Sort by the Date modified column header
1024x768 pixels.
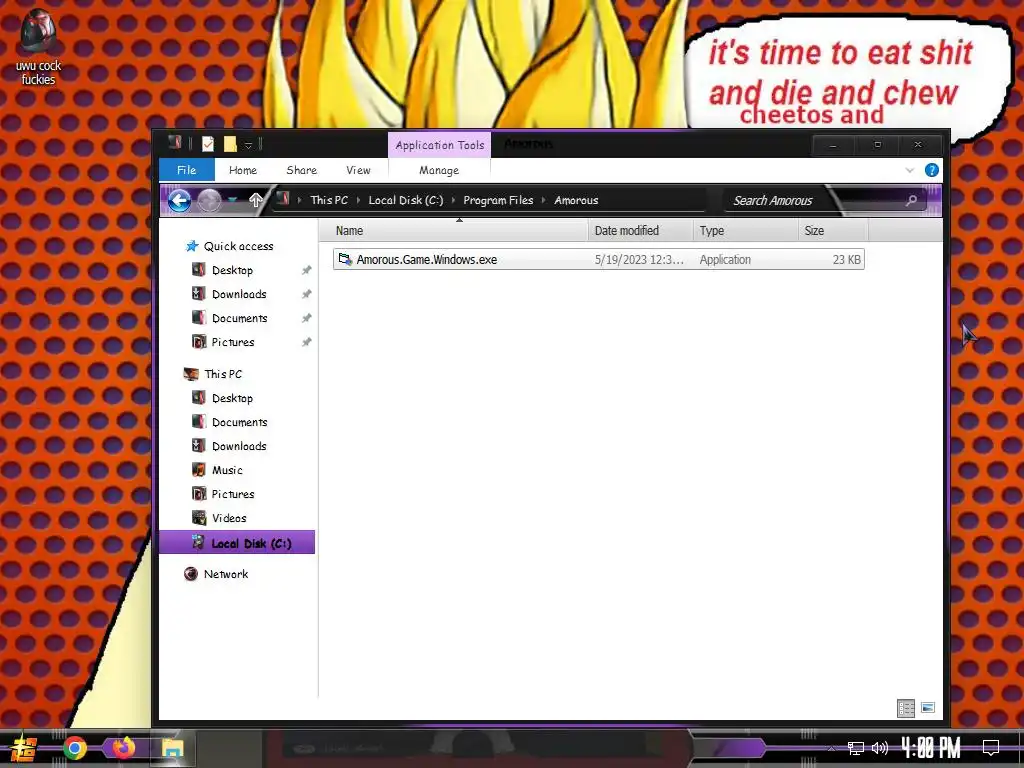click(x=640, y=231)
